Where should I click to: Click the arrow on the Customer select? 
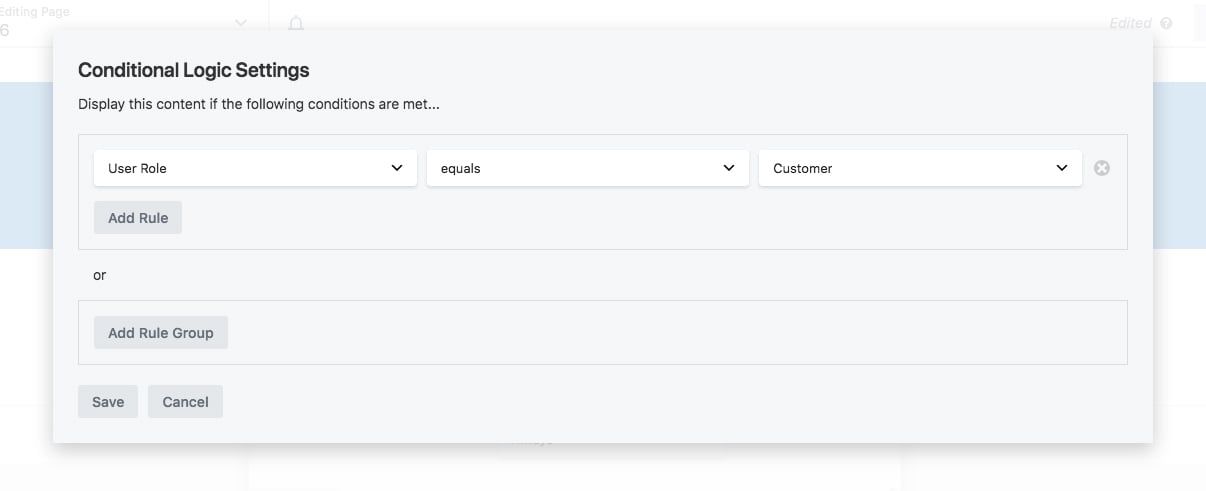click(x=1062, y=168)
